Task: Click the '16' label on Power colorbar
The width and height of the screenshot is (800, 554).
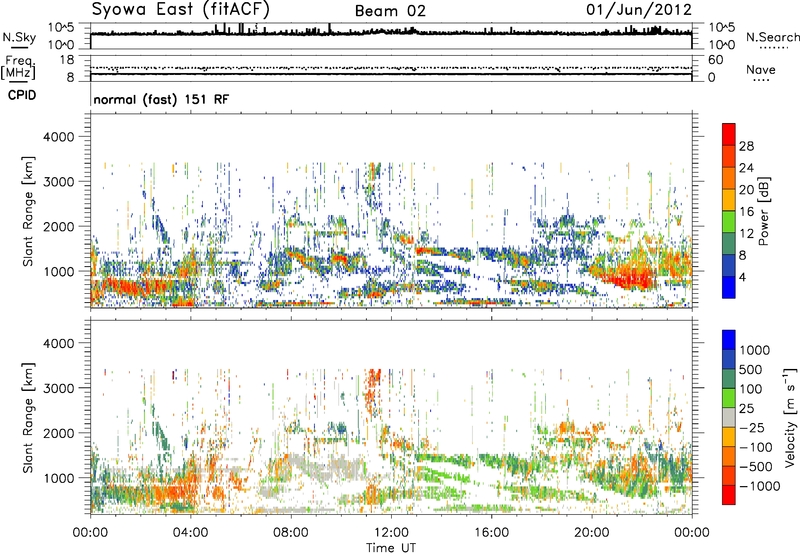Action: pyautogui.click(x=746, y=212)
